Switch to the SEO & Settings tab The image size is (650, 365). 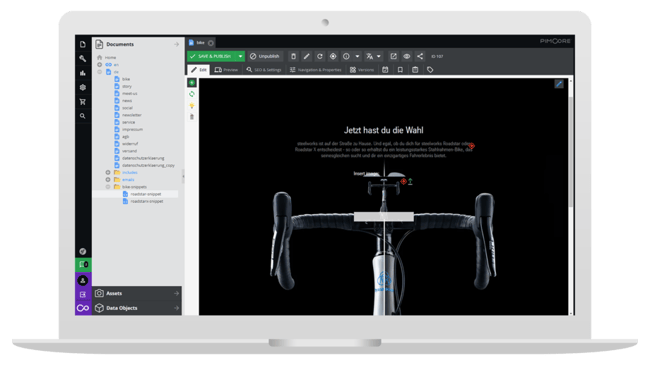click(x=264, y=70)
